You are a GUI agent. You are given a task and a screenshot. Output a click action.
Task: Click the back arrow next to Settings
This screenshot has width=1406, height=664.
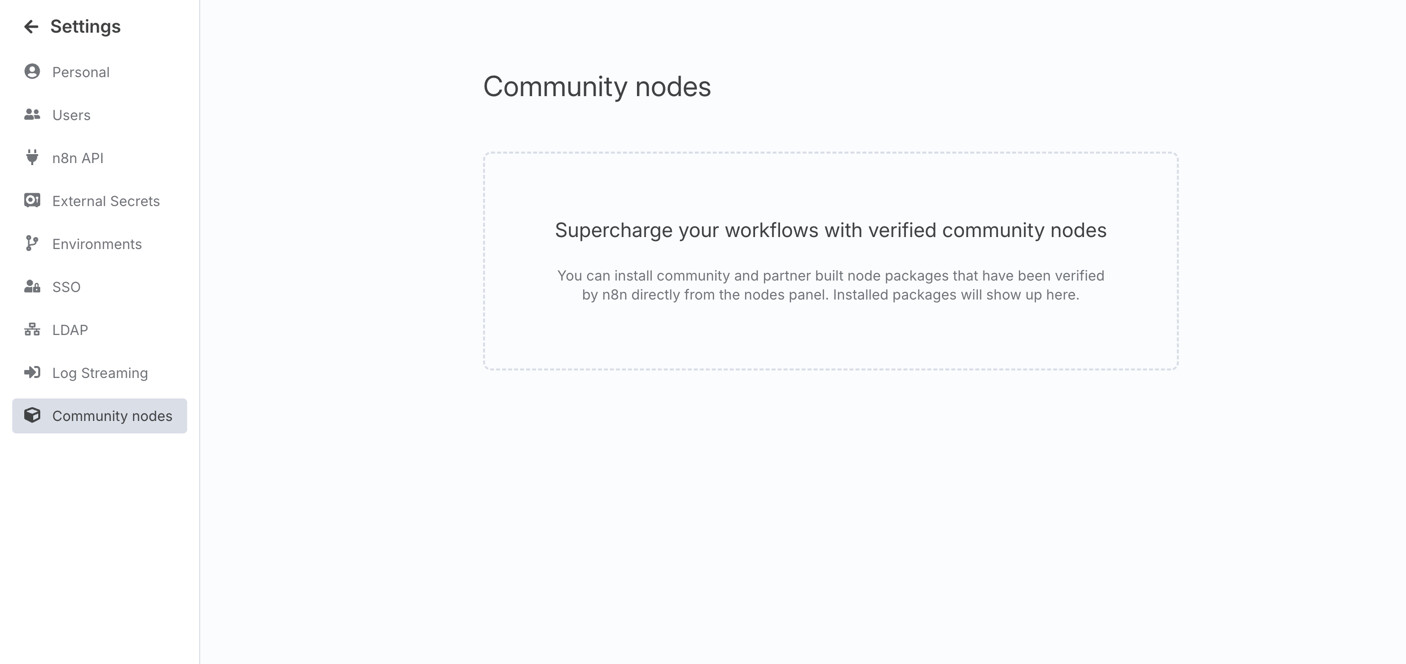[x=31, y=27]
